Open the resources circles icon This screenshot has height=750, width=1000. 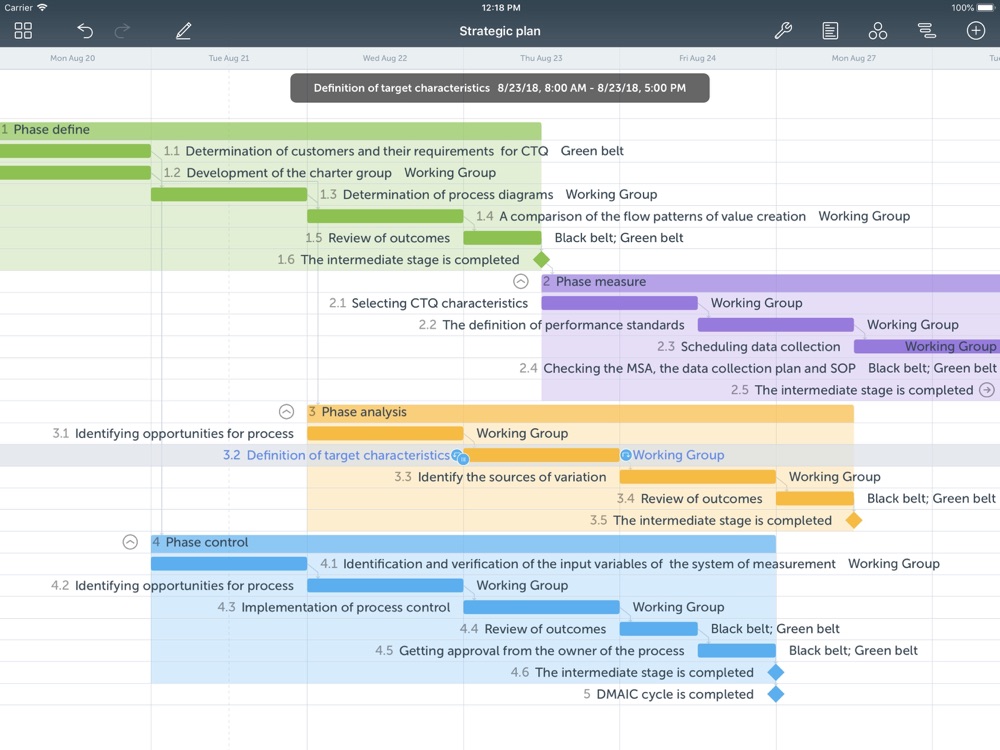click(877, 31)
